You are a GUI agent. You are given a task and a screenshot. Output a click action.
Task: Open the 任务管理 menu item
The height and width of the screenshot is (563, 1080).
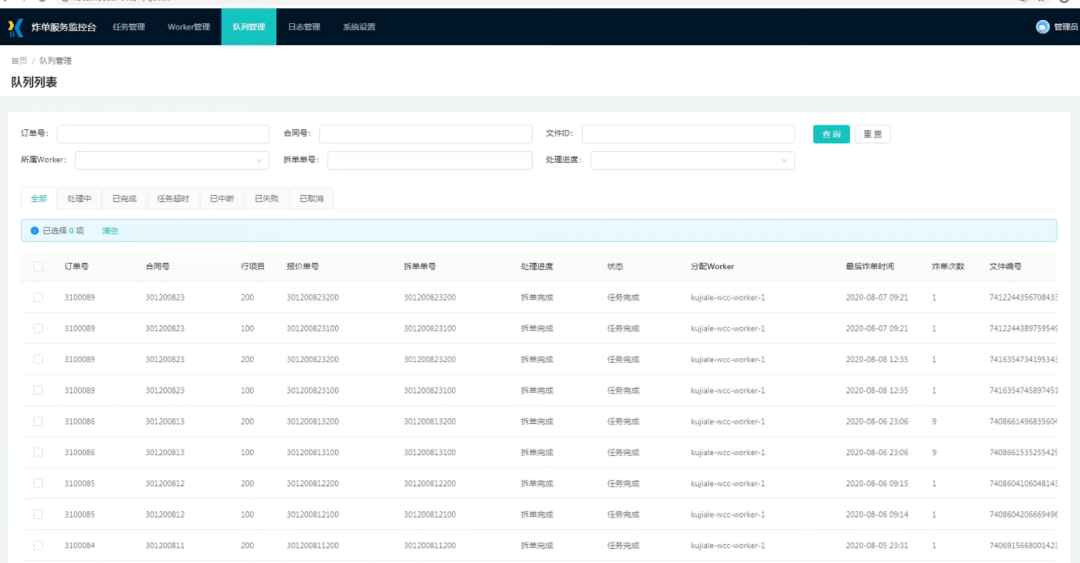click(129, 27)
